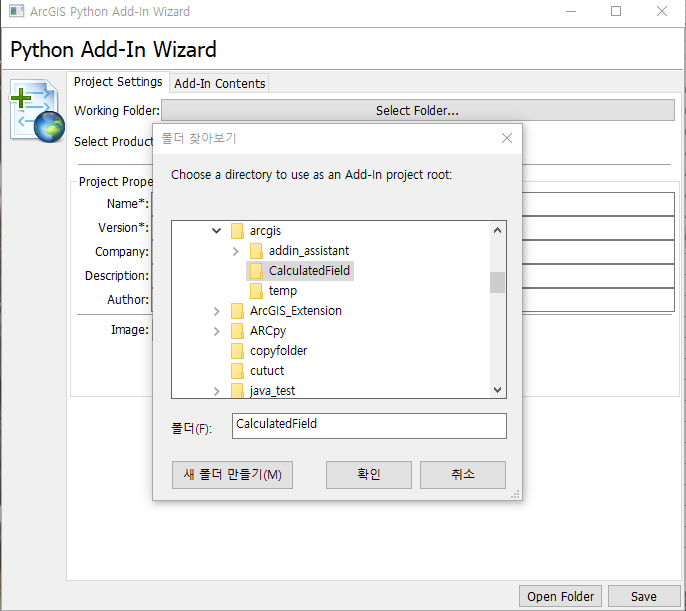Expand the java_test folder node
The width and height of the screenshot is (686, 611).
point(217,391)
